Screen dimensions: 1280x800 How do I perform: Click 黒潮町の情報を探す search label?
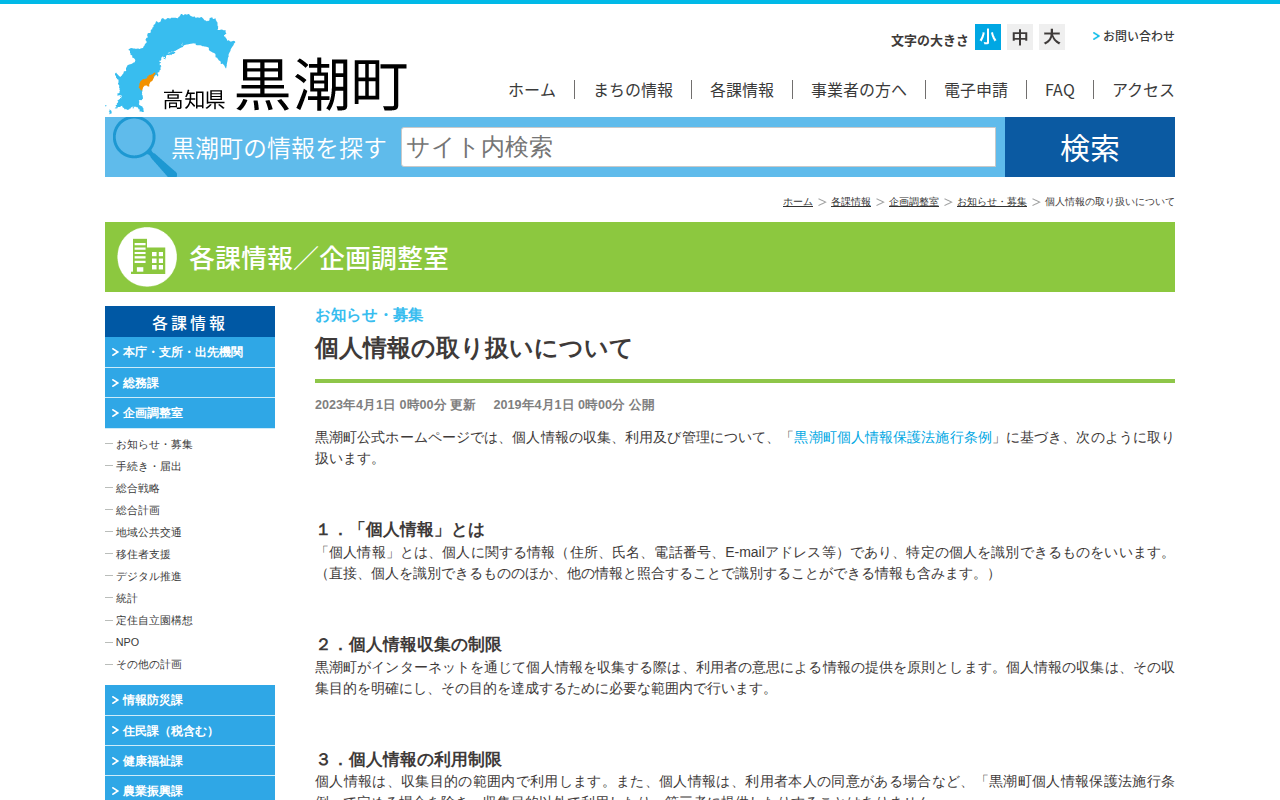pyautogui.click(x=279, y=148)
